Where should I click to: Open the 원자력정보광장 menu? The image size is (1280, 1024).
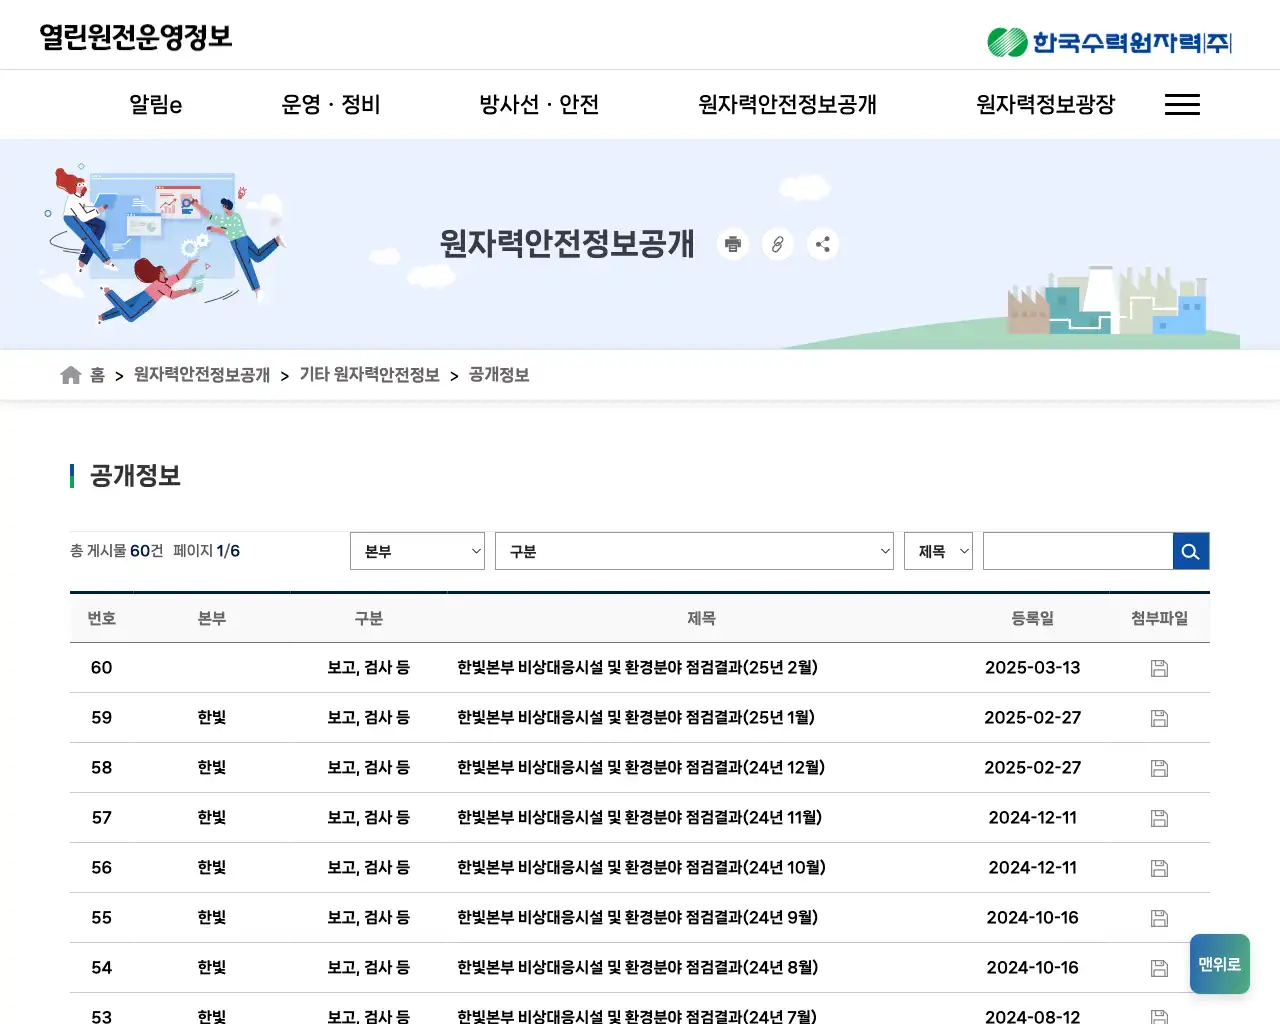point(1045,104)
